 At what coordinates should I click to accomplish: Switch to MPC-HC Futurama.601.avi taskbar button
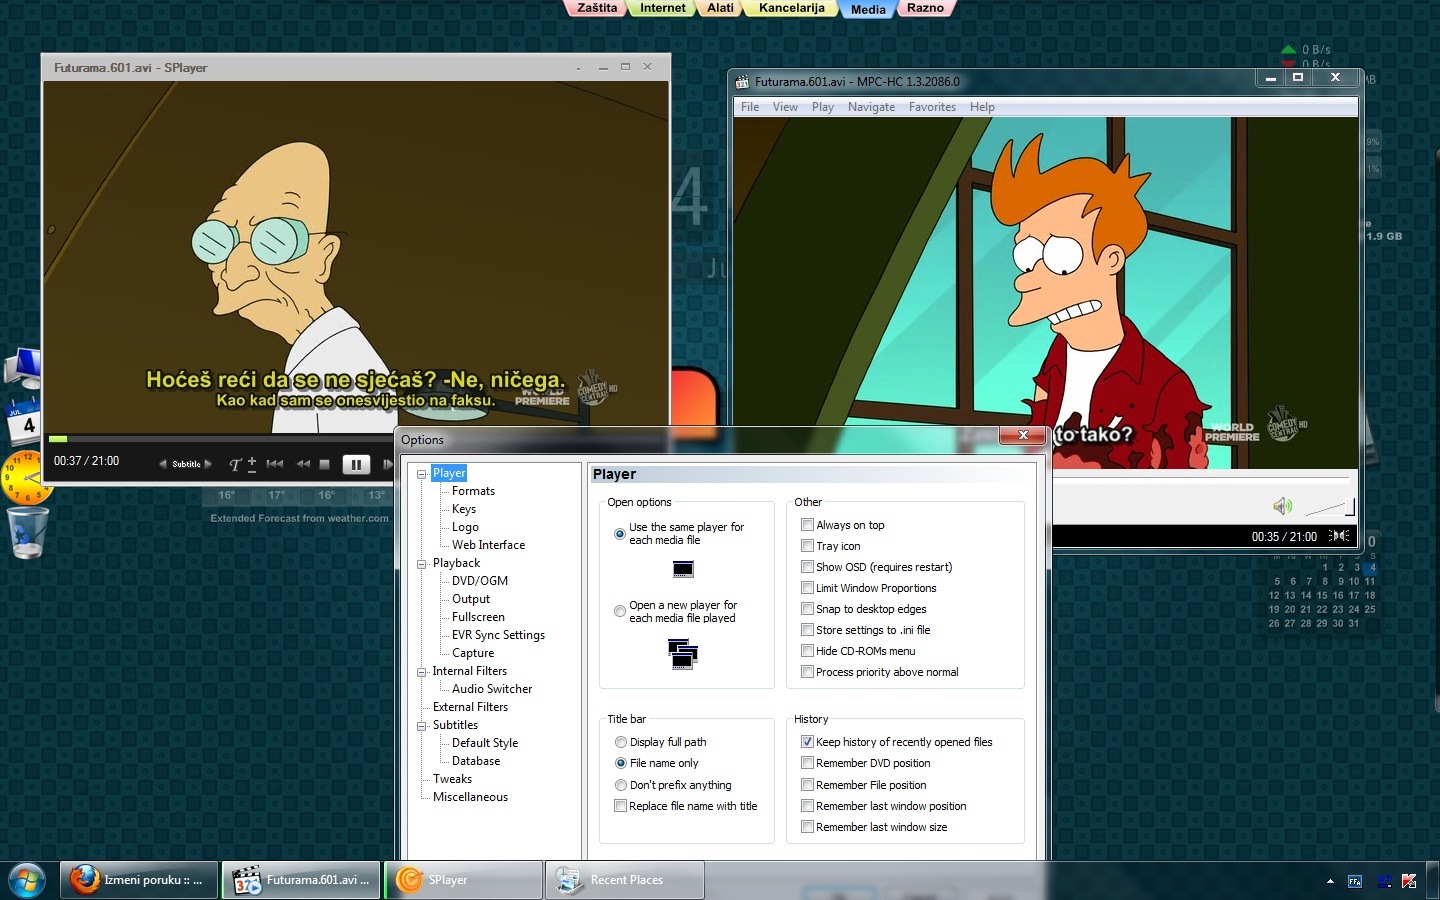pos(301,880)
